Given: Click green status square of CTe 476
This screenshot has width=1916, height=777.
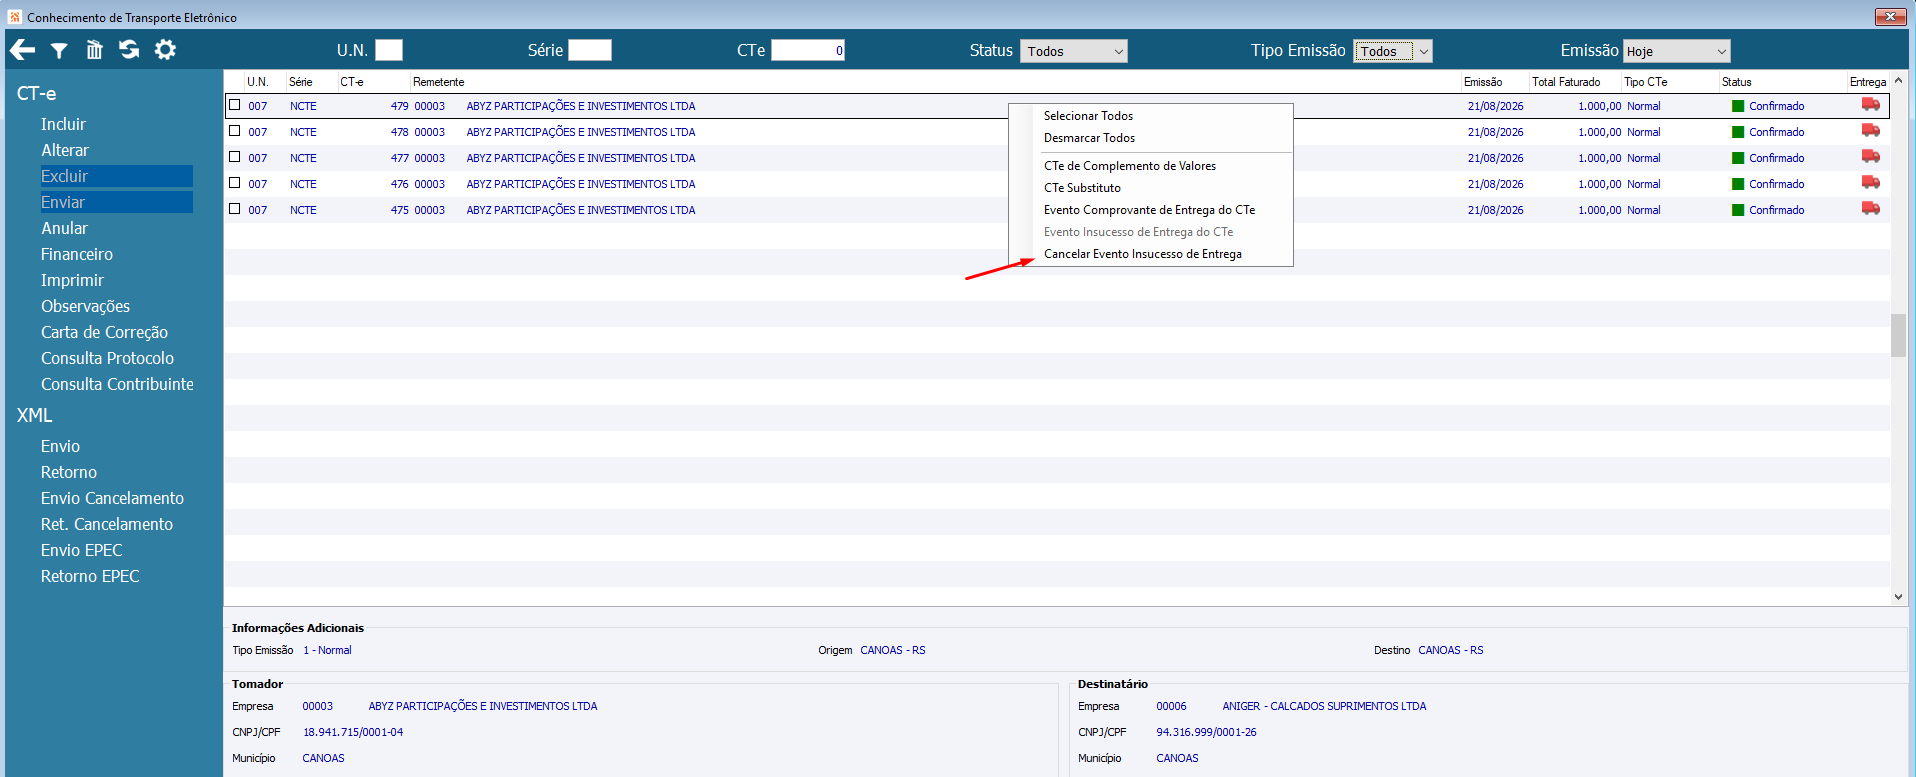Looking at the screenshot, I should 1738,184.
